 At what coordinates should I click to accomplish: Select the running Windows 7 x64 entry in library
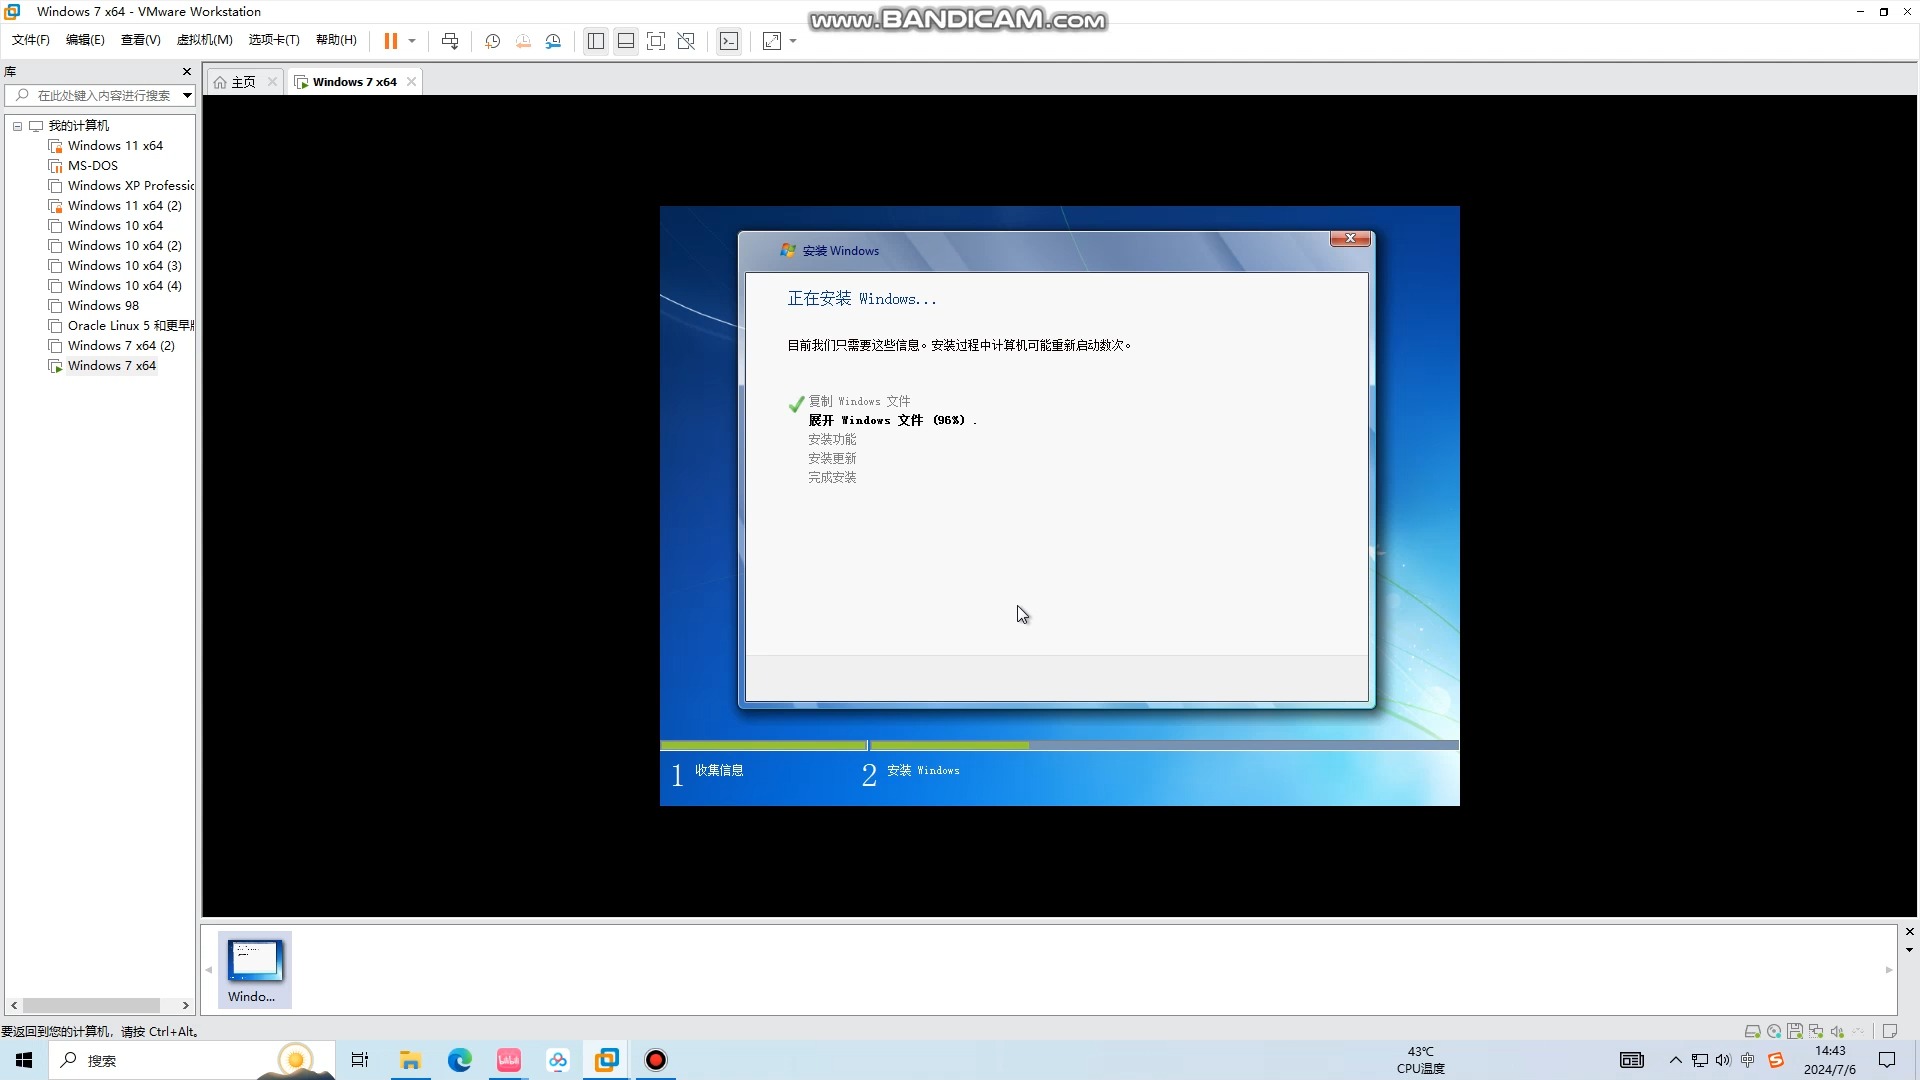coord(111,366)
